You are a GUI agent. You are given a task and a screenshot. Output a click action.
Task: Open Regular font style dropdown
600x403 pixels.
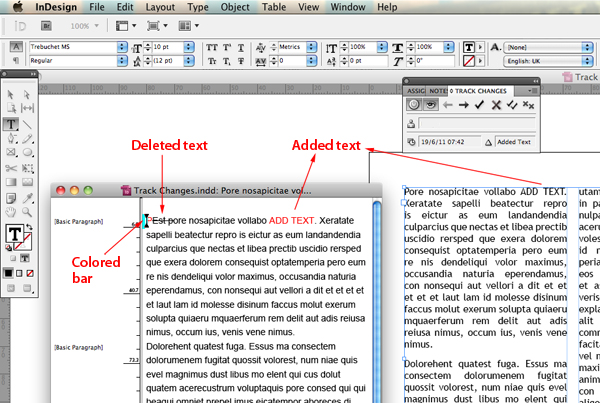(x=122, y=60)
